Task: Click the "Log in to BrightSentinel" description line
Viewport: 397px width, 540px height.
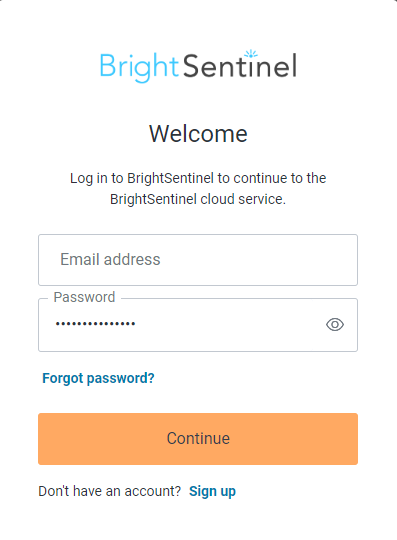Action: point(198,178)
